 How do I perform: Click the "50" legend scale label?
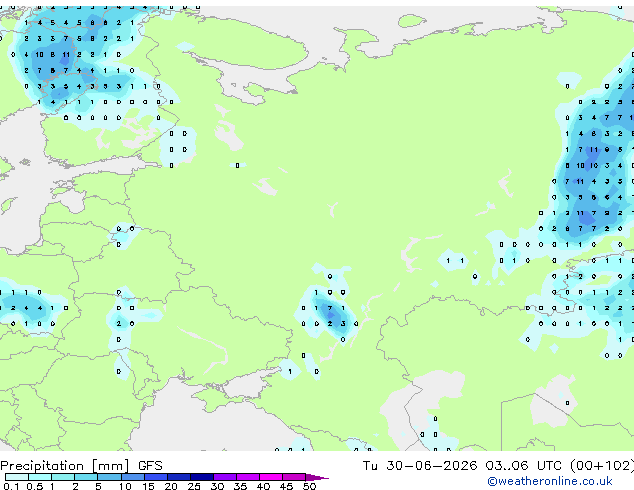[309, 486]
